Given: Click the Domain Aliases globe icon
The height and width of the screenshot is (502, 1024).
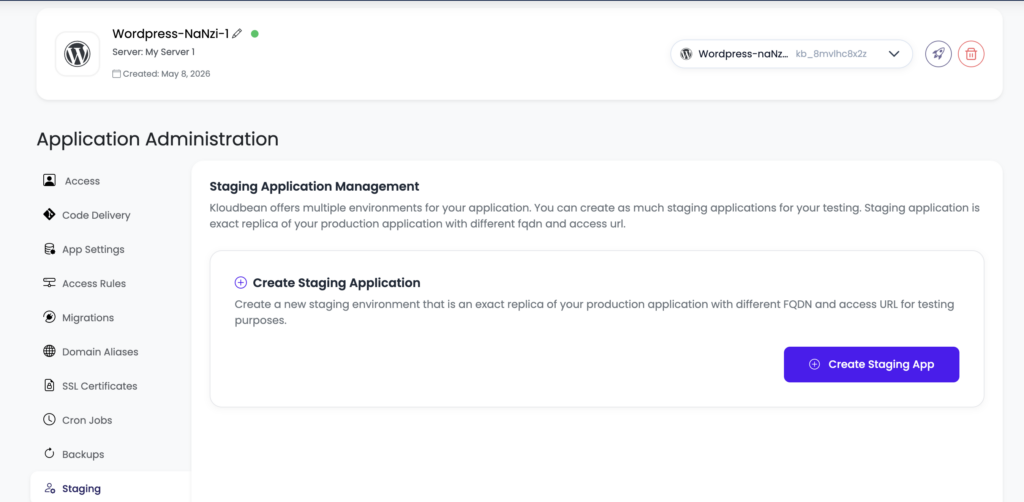Looking at the screenshot, I should pos(49,351).
